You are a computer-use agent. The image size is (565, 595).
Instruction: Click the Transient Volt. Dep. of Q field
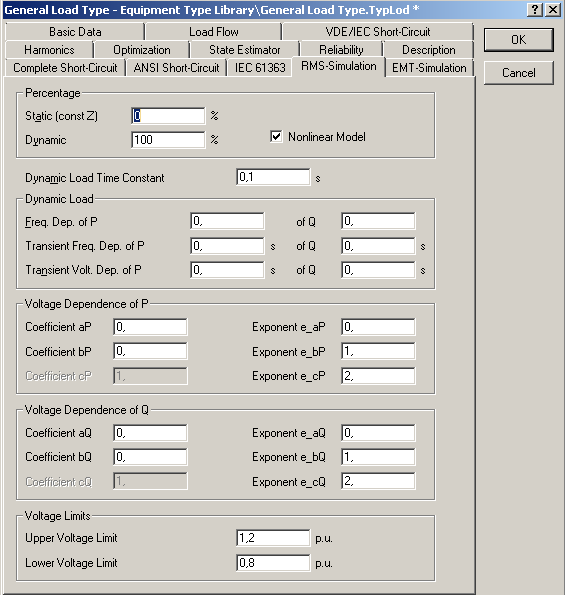coord(378,270)
